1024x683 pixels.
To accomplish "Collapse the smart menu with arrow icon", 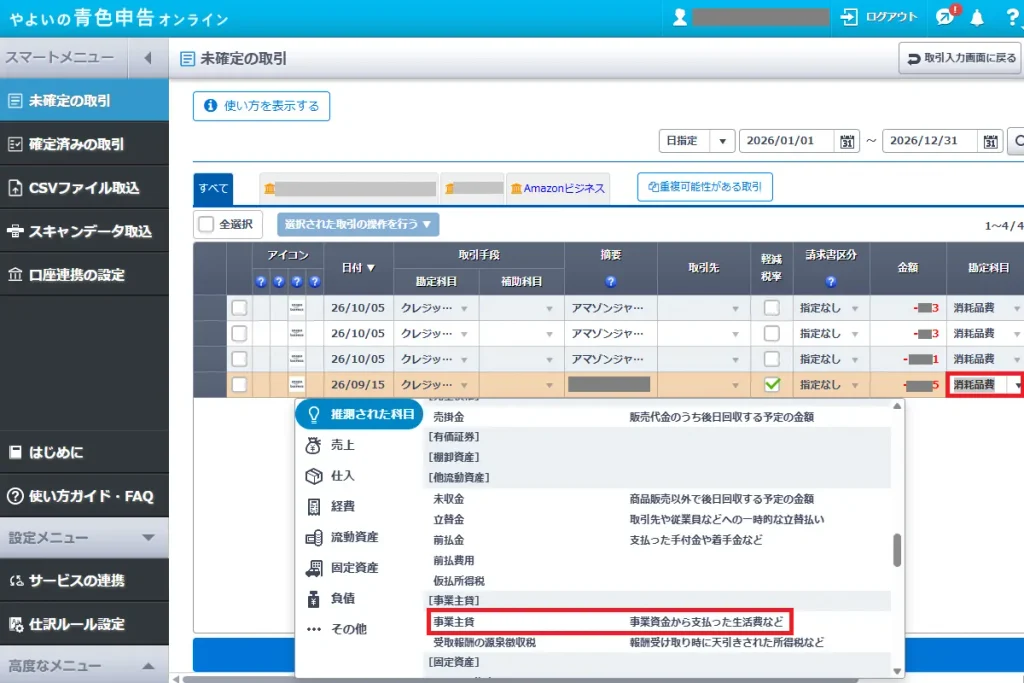I will 148,58.
